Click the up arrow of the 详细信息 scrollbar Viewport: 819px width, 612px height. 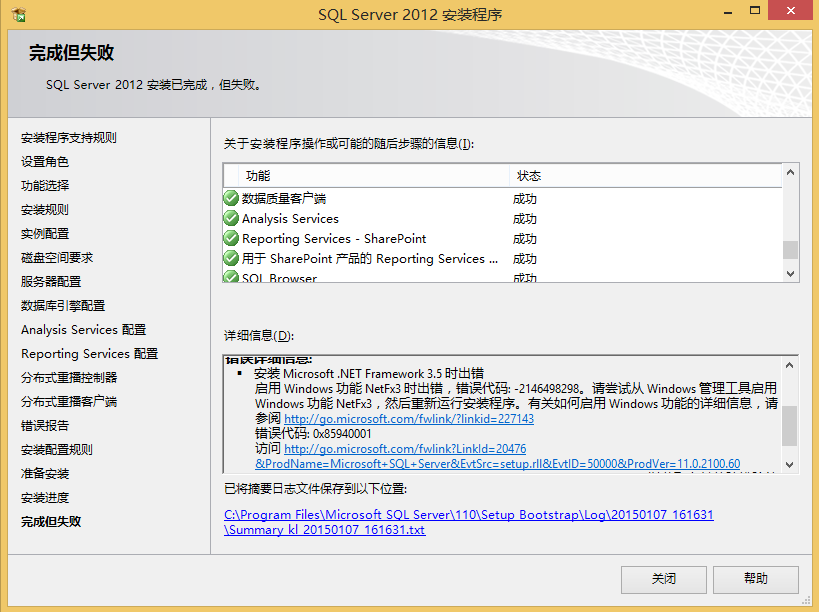coord(790,366)
